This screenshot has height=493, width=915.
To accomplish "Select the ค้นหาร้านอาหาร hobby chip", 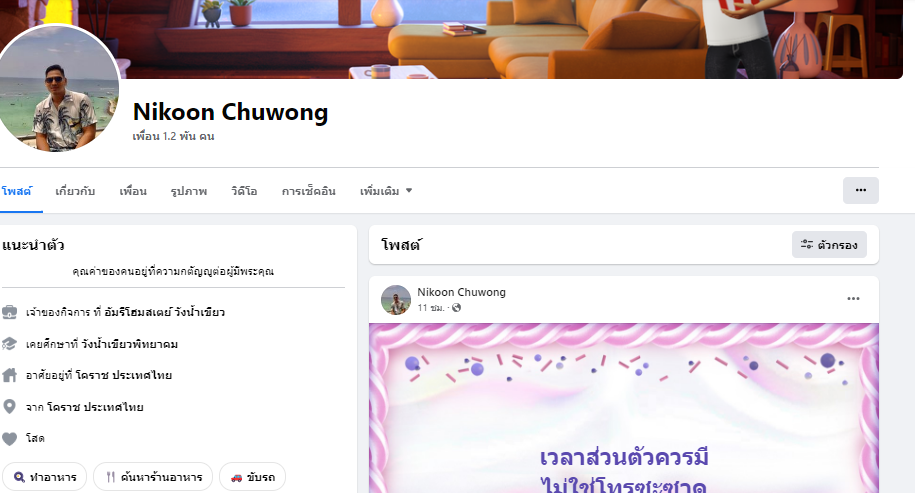I will coord(153,477).
